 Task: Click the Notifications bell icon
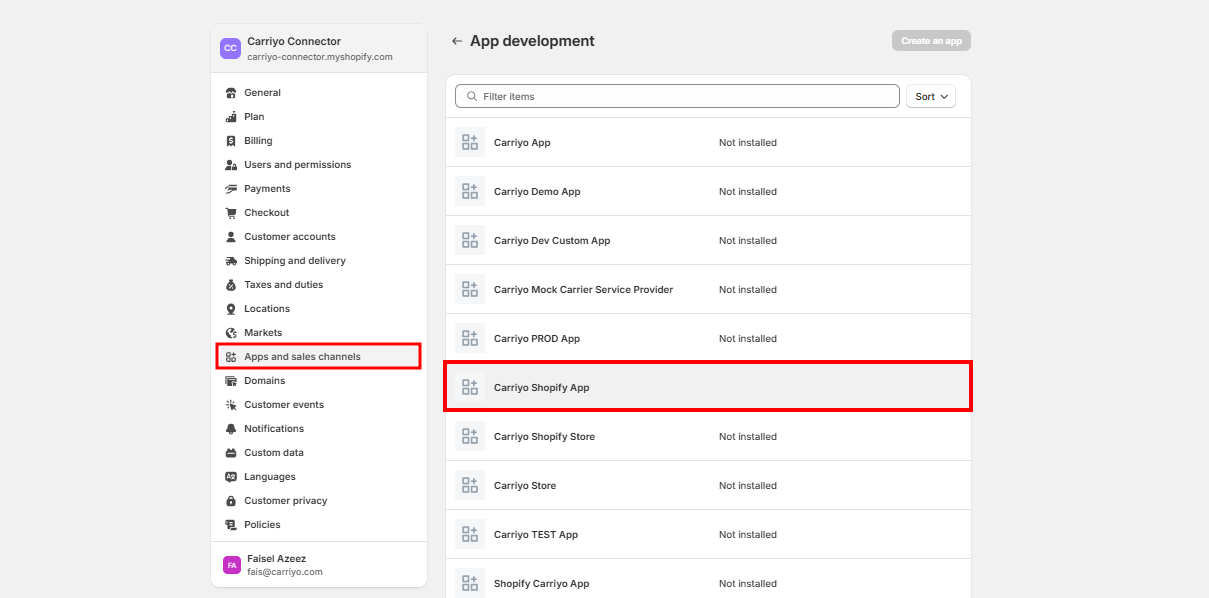click(231, 429)
